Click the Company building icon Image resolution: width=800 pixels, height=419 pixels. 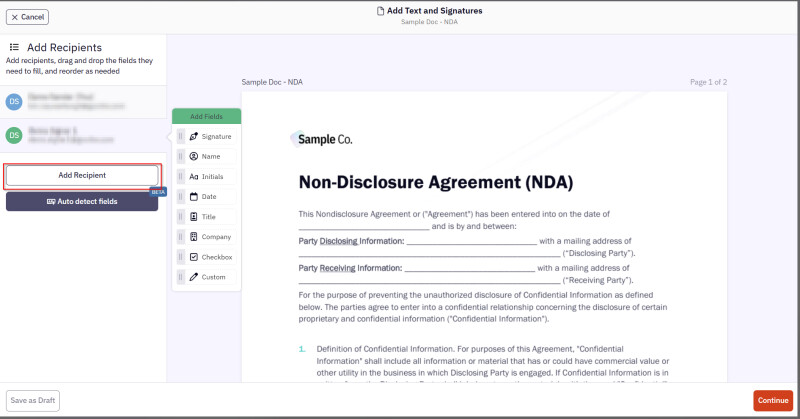point(194,237)
